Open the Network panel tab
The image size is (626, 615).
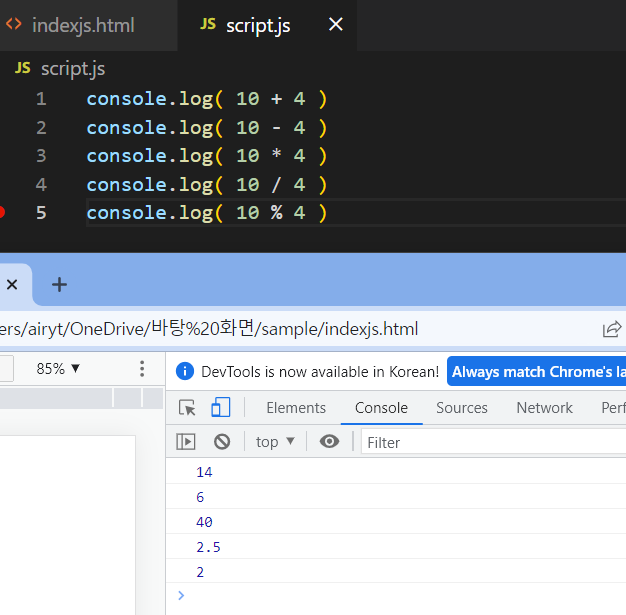tap(545, 408)
